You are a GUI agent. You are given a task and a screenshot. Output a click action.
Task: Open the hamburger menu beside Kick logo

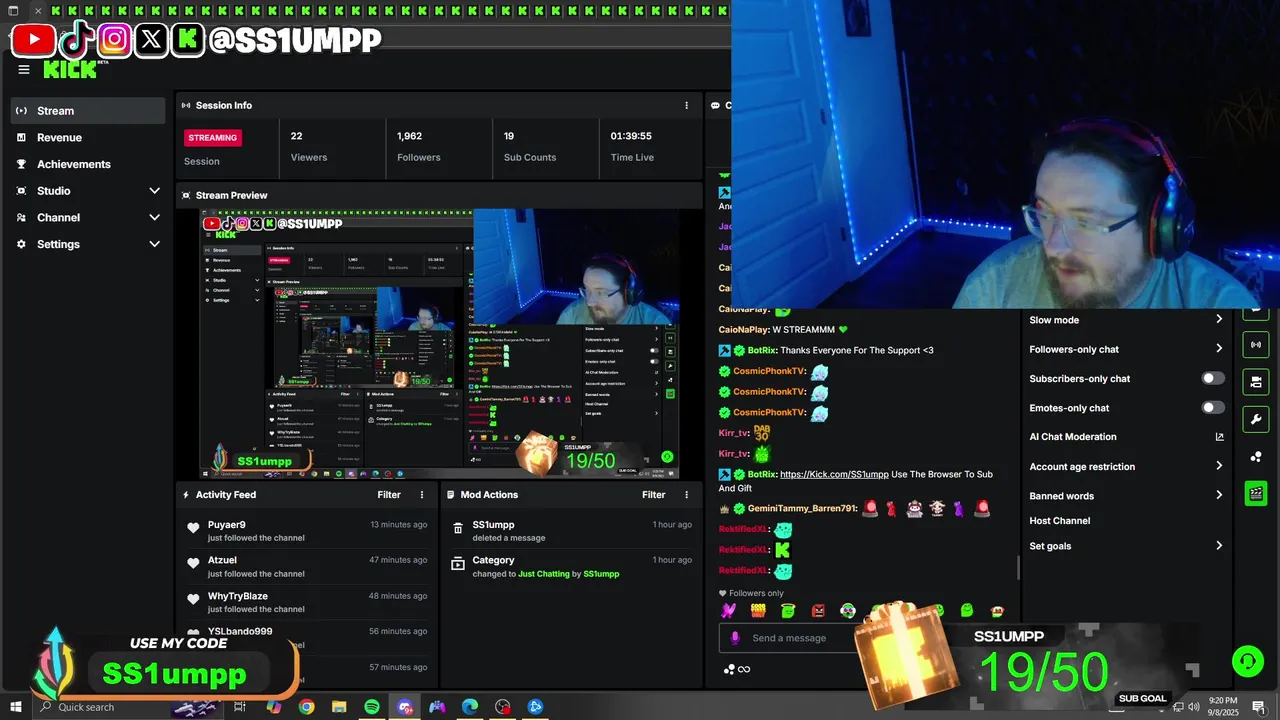click(24, 69)
